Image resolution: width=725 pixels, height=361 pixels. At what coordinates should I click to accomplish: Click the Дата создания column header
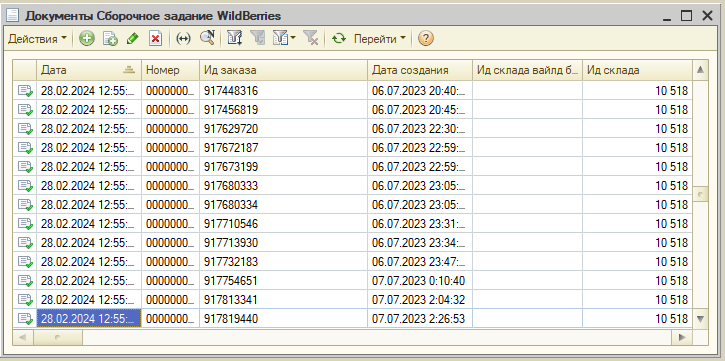pyautogui.click(x=420, y=70)
